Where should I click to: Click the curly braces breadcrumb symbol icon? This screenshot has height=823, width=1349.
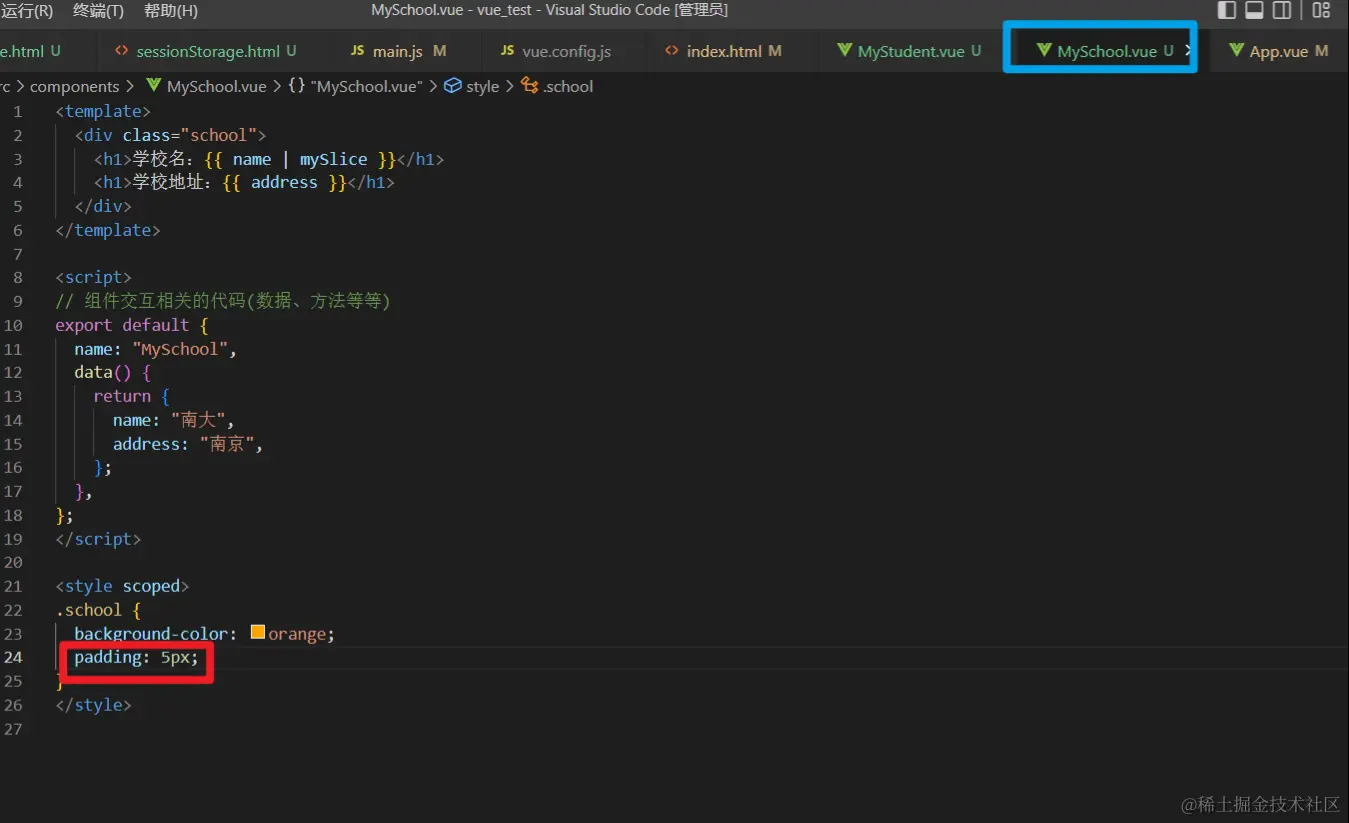296,86
